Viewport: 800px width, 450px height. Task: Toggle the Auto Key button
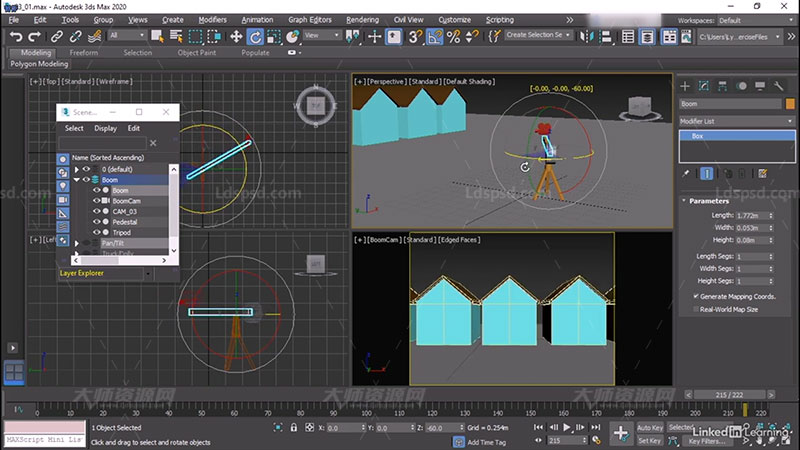coord(650,428)
